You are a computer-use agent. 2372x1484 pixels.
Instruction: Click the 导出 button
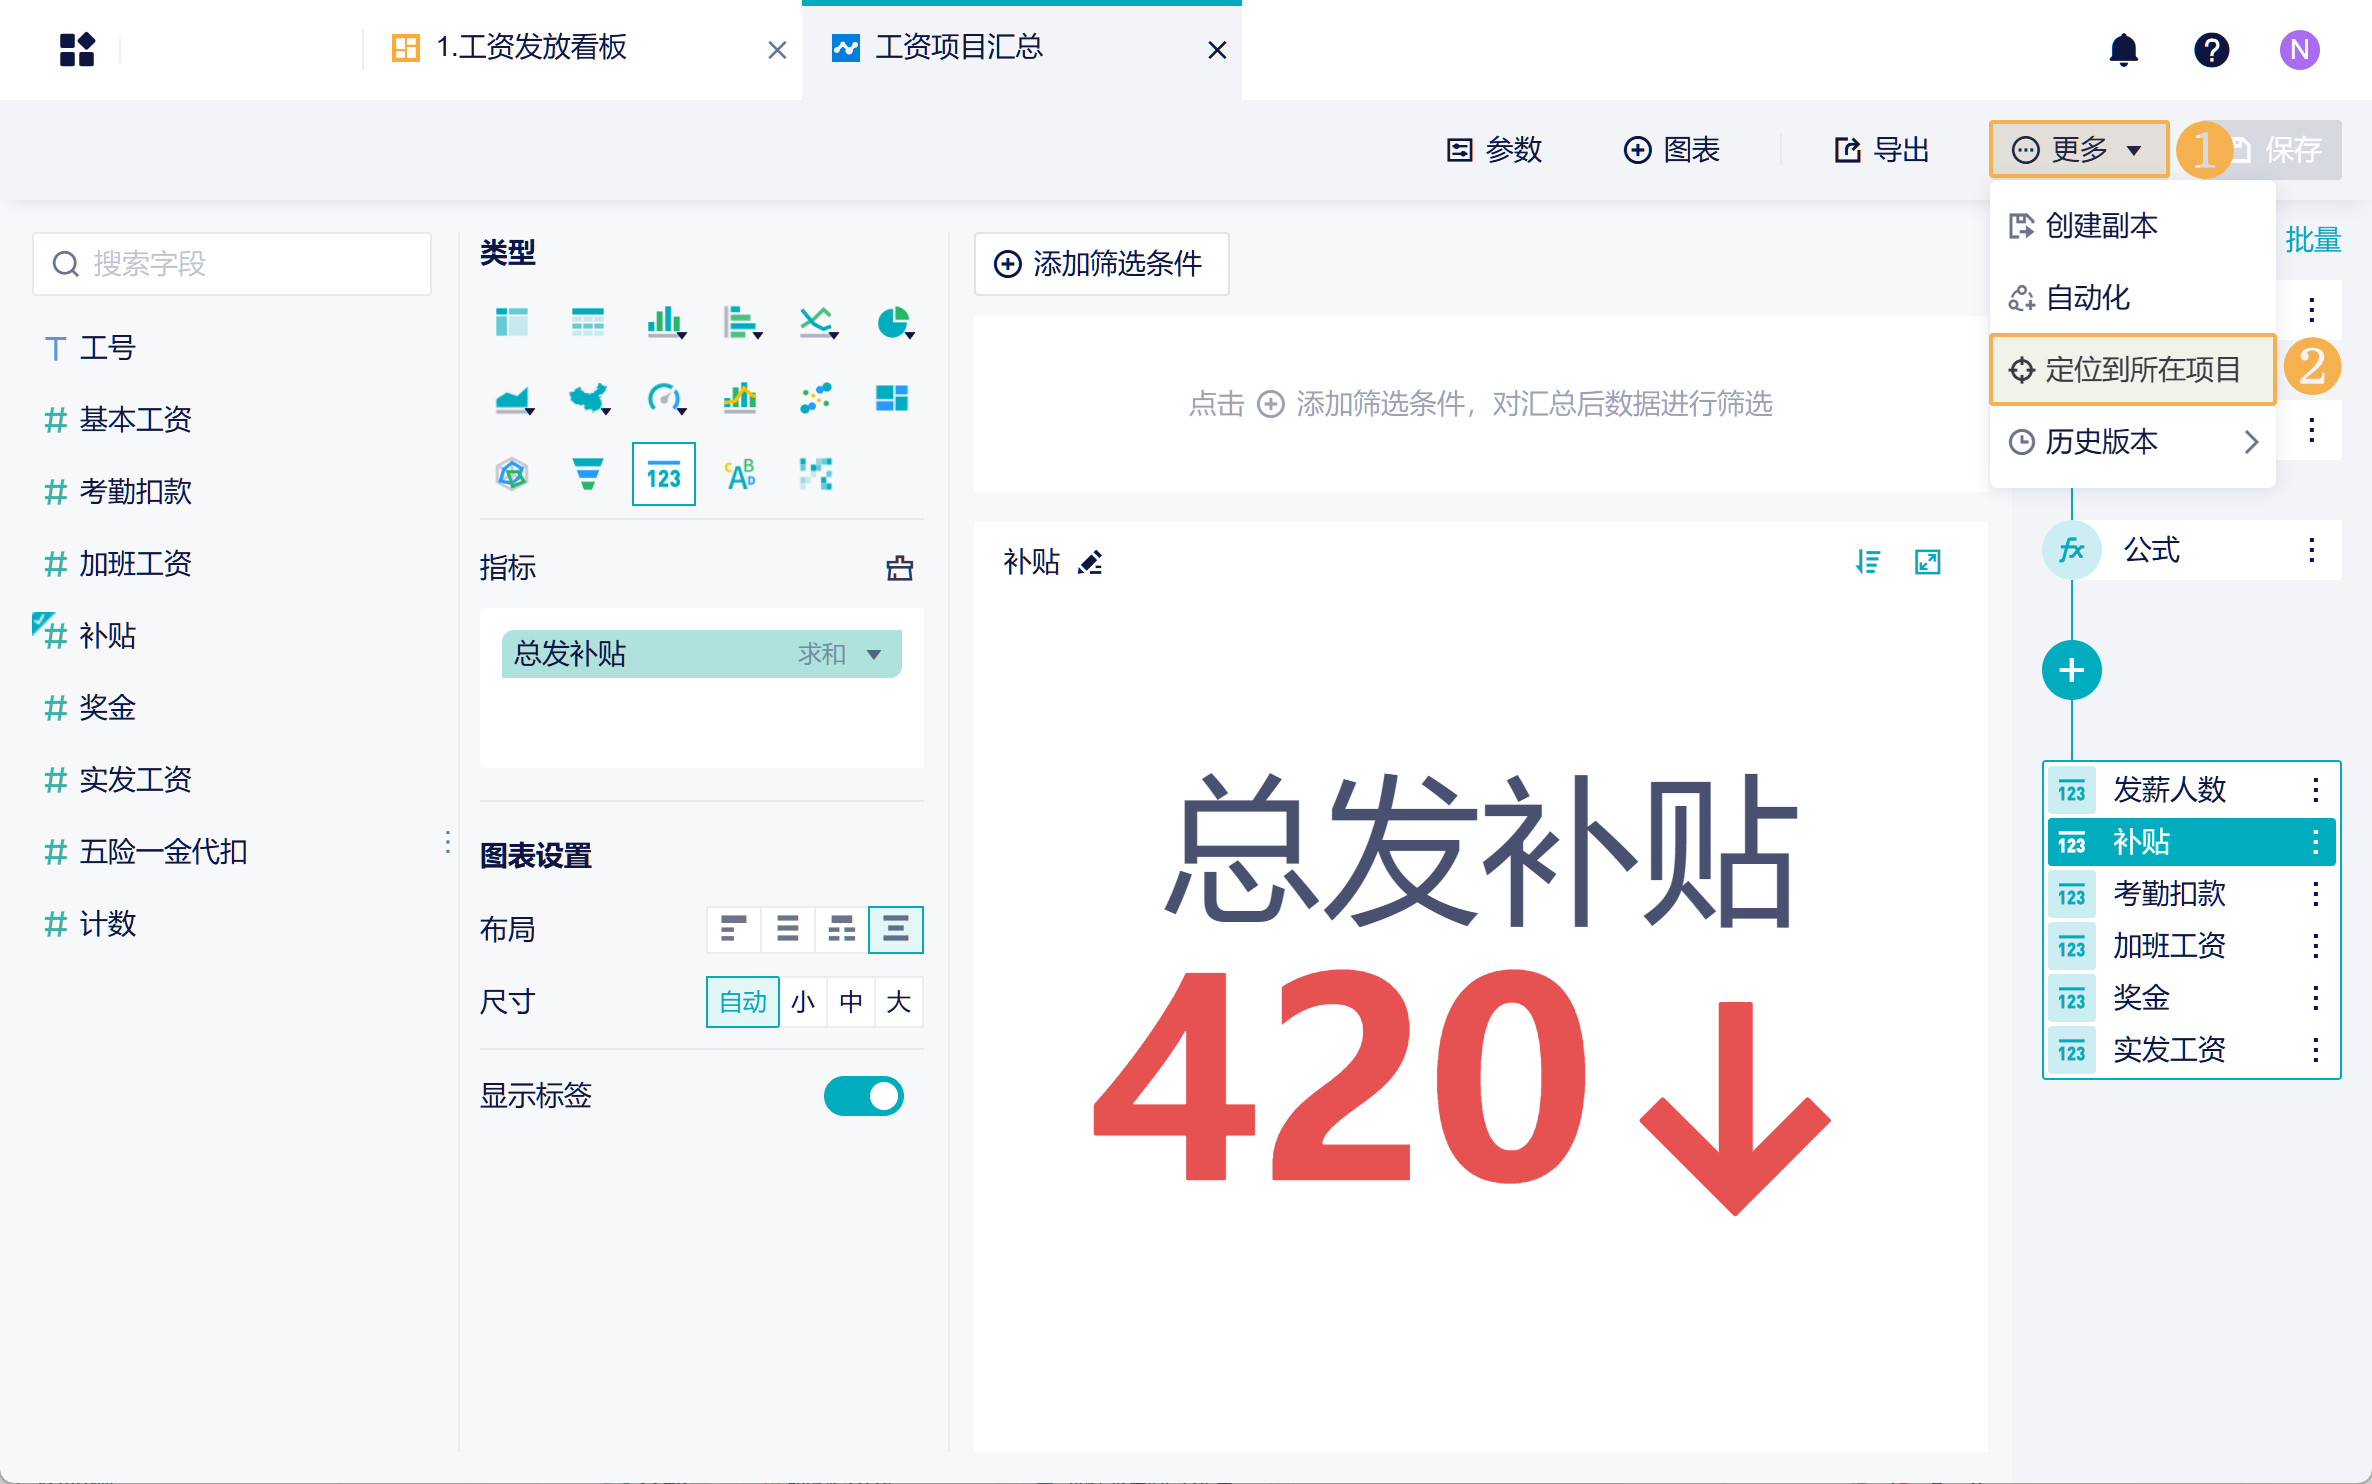click(1881, 150)
